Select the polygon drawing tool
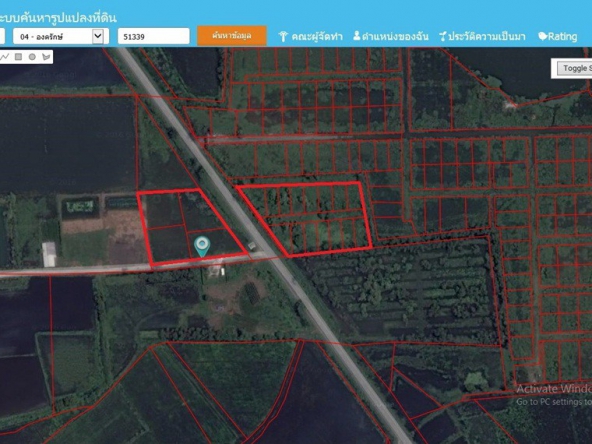The width and height of the screenshot is (592, 444). pos(46,57)
